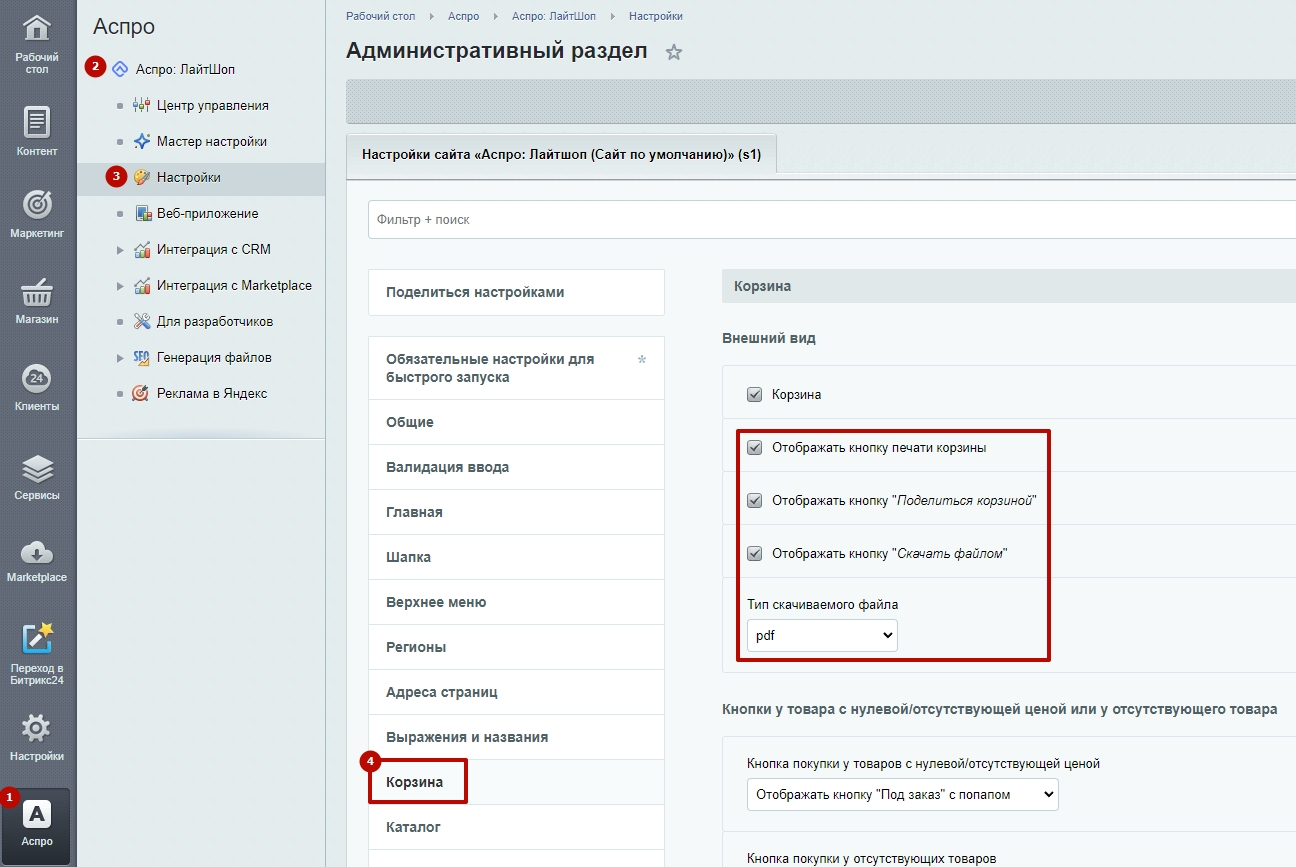
Task: Click the Интеграция с Marketplace chart icon
Action: tap(142, 285)
